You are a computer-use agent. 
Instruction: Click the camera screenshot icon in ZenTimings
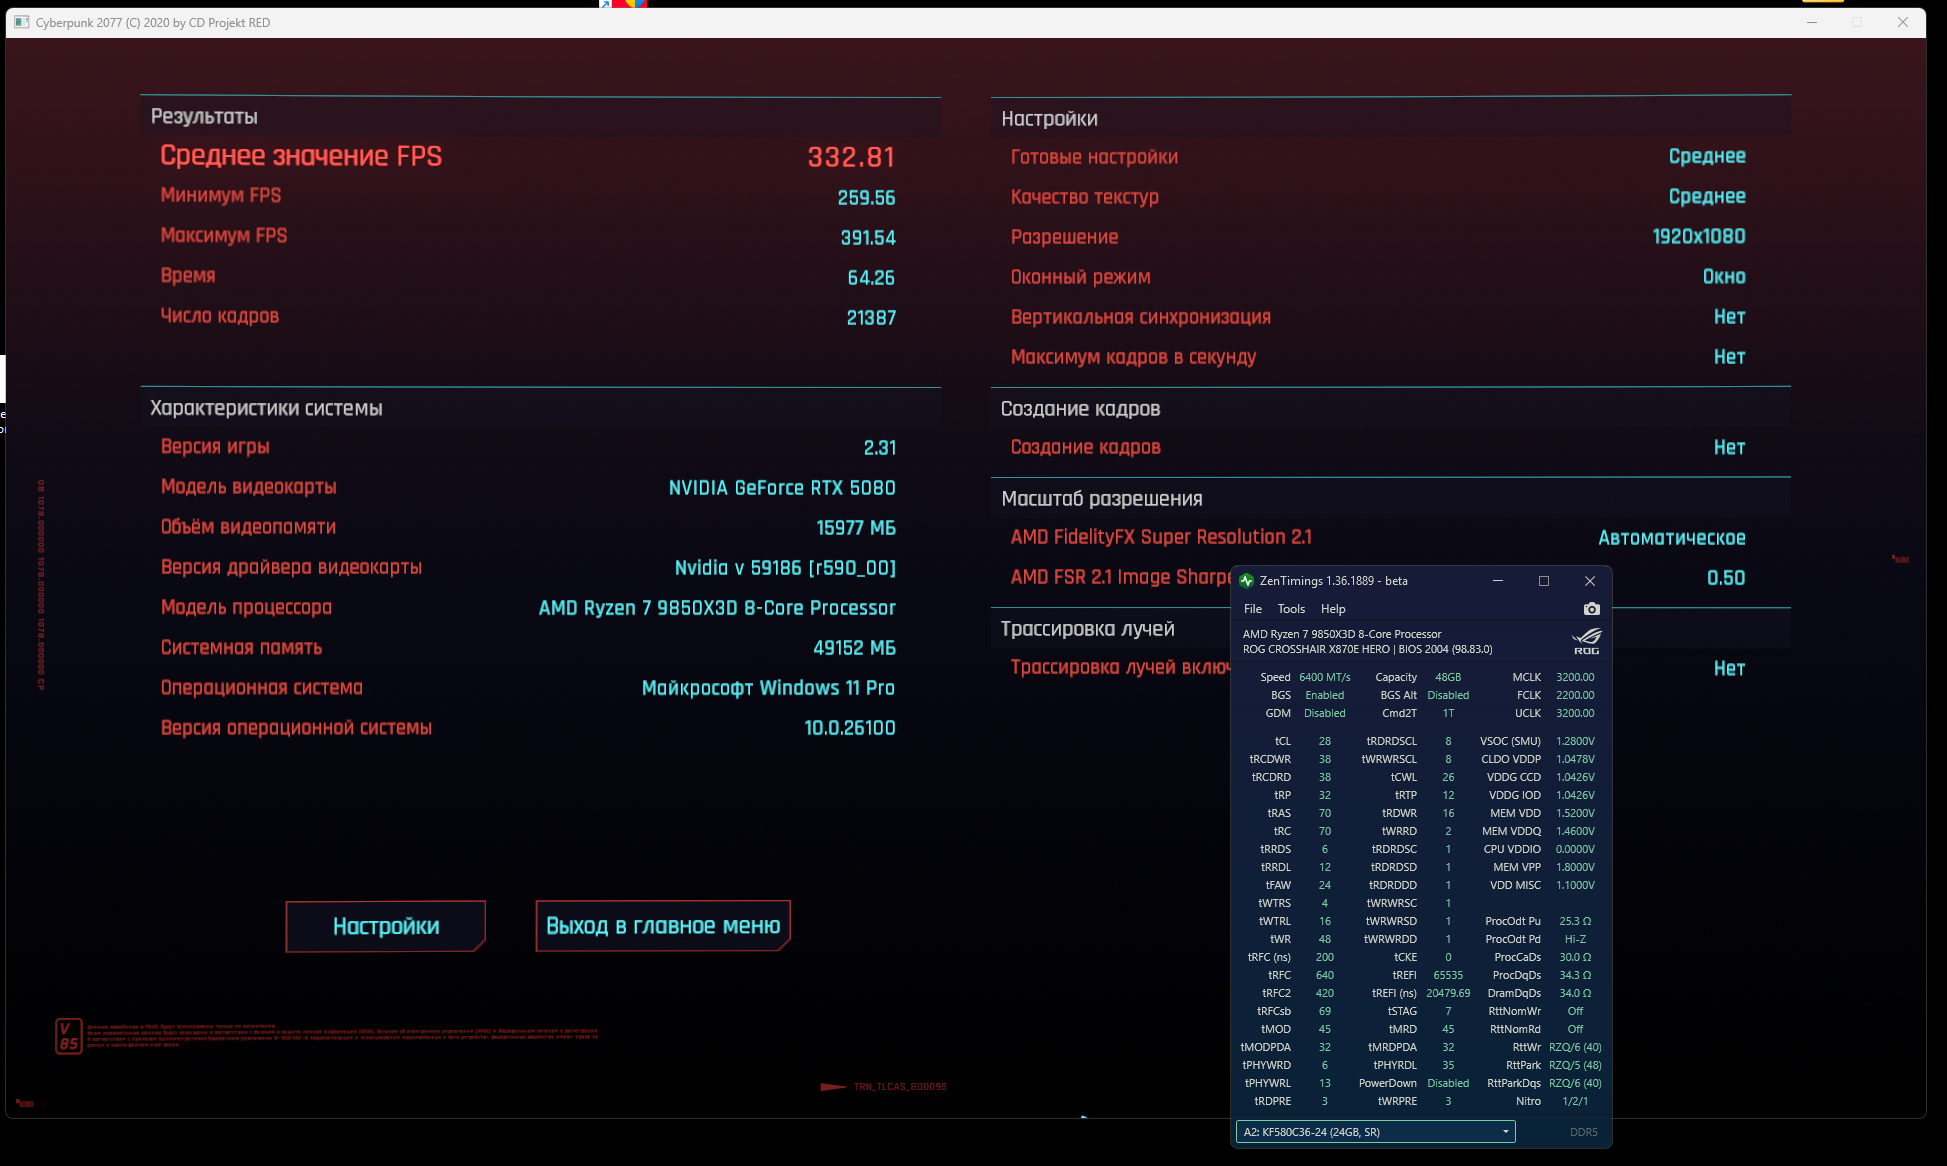pos(1591,609)
